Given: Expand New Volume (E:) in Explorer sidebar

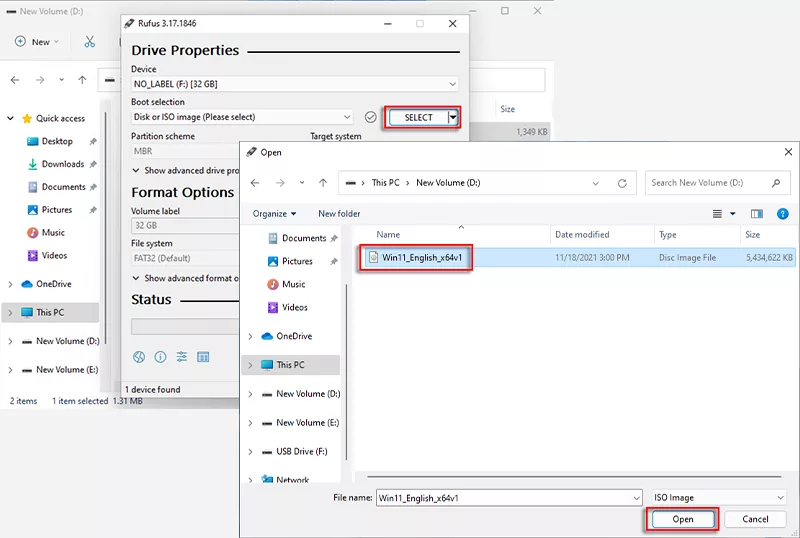Looking at the screenshot, I should coord(10,370).
